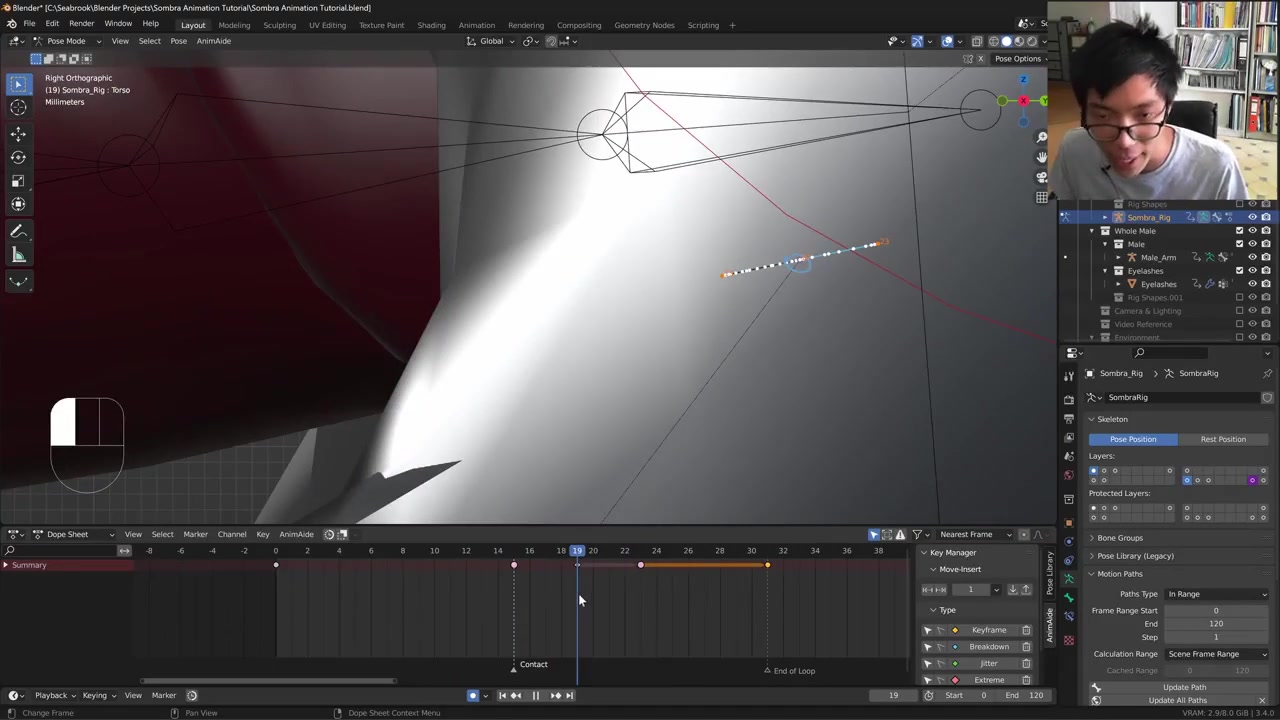Open the Render menu
This screenshot has width=1280, height=720.
coord(81,24)
